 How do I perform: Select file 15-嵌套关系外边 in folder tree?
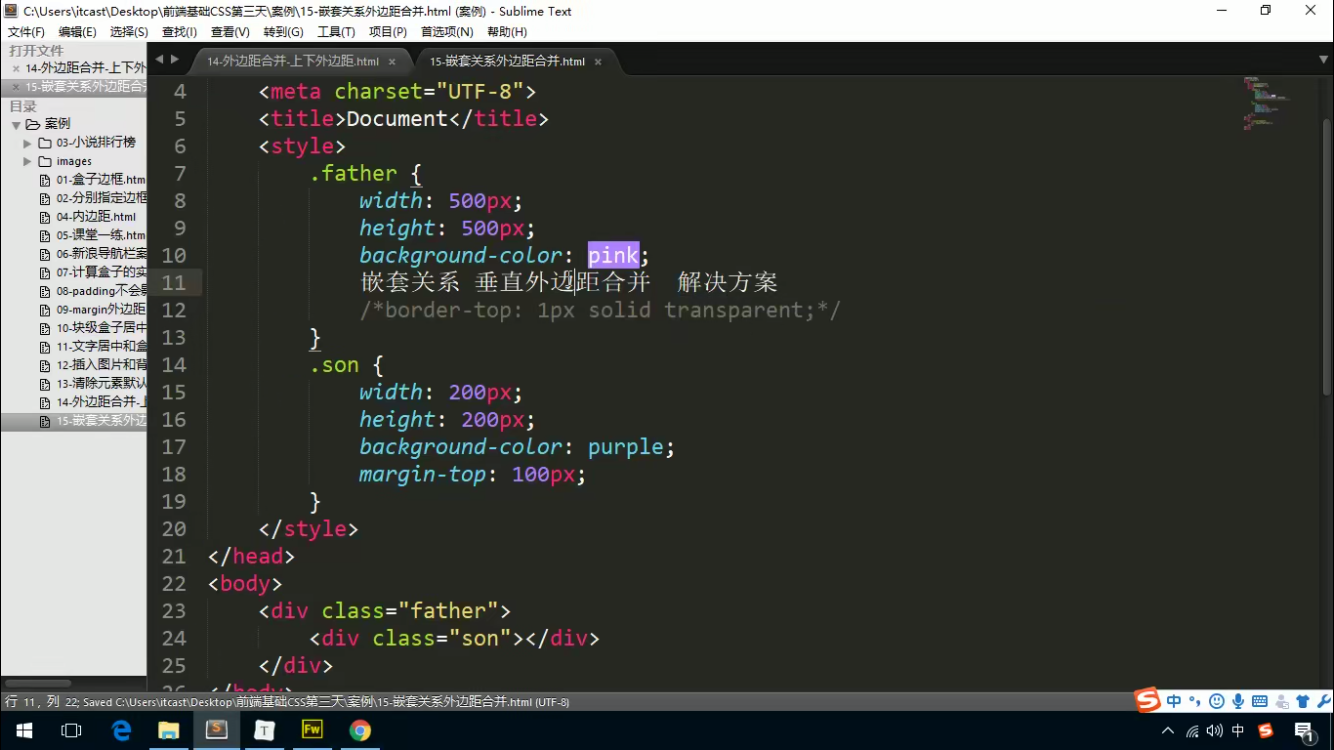click(x=101, y=421)
